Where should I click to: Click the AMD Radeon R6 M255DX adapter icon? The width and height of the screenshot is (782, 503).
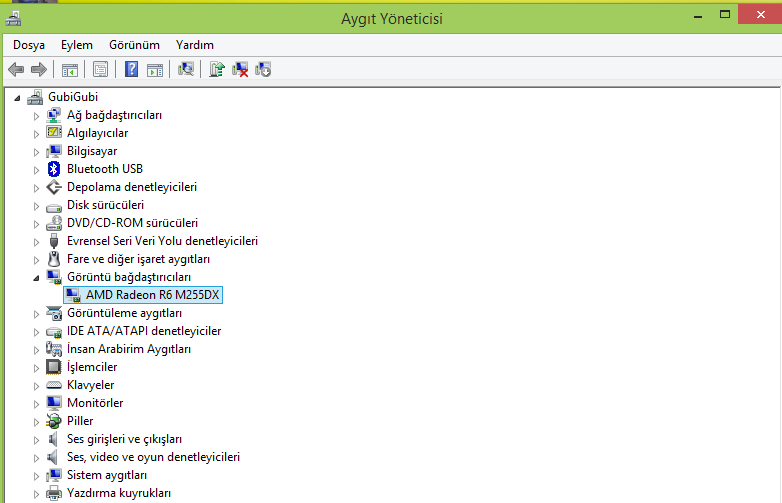(73, 295)
